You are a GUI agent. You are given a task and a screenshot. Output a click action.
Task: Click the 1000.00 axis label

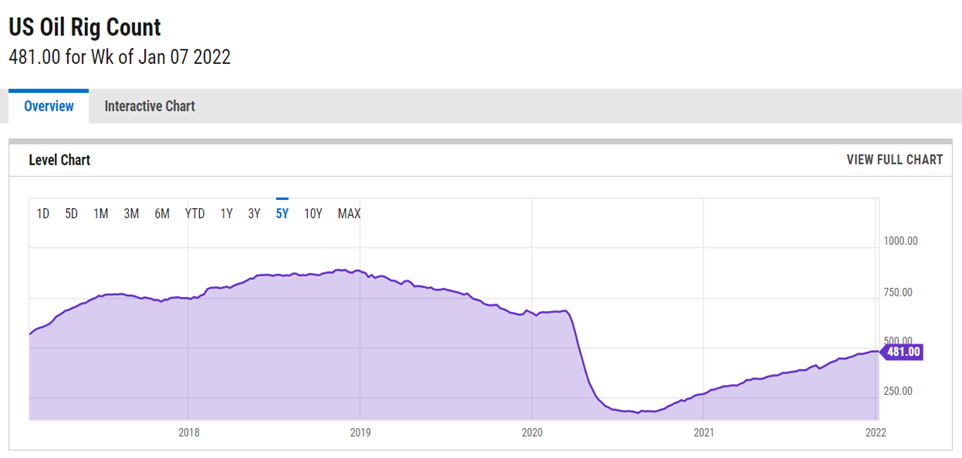pyautogui.click(x=900, y=241)
